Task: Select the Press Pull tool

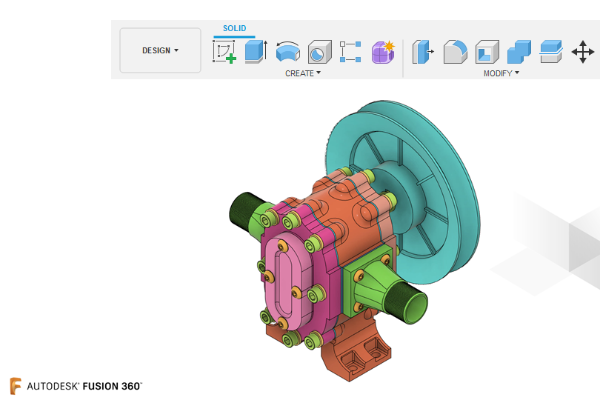Action: (423, 51)
